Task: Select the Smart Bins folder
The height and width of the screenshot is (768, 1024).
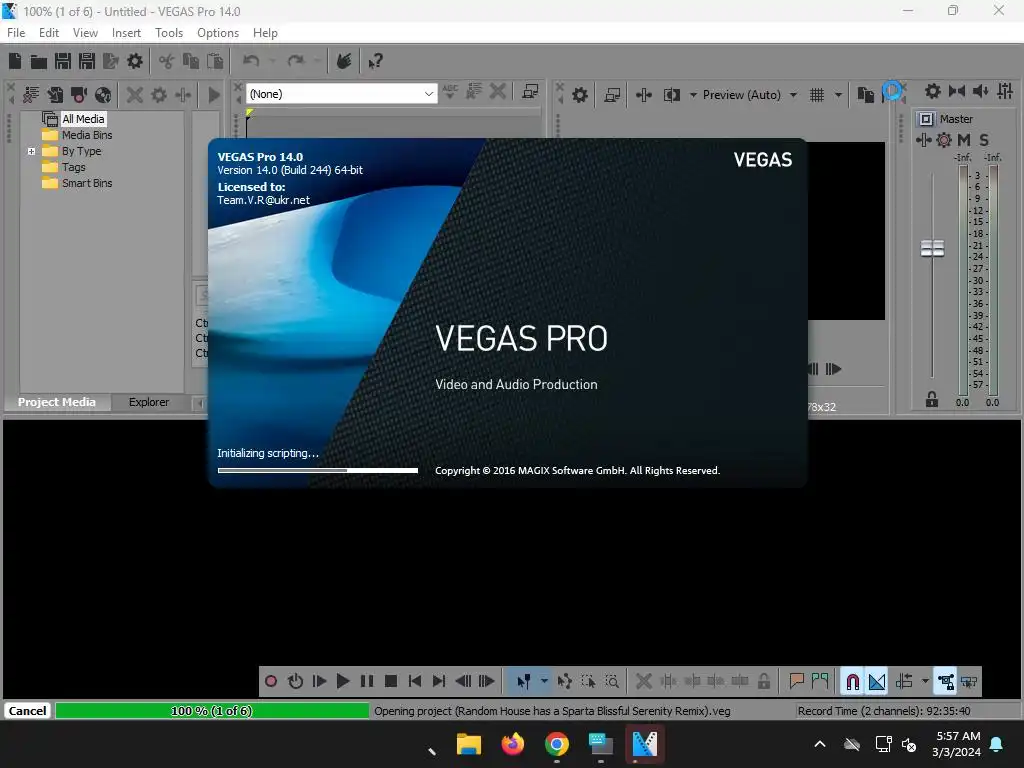Action: [x=87, y=184]
